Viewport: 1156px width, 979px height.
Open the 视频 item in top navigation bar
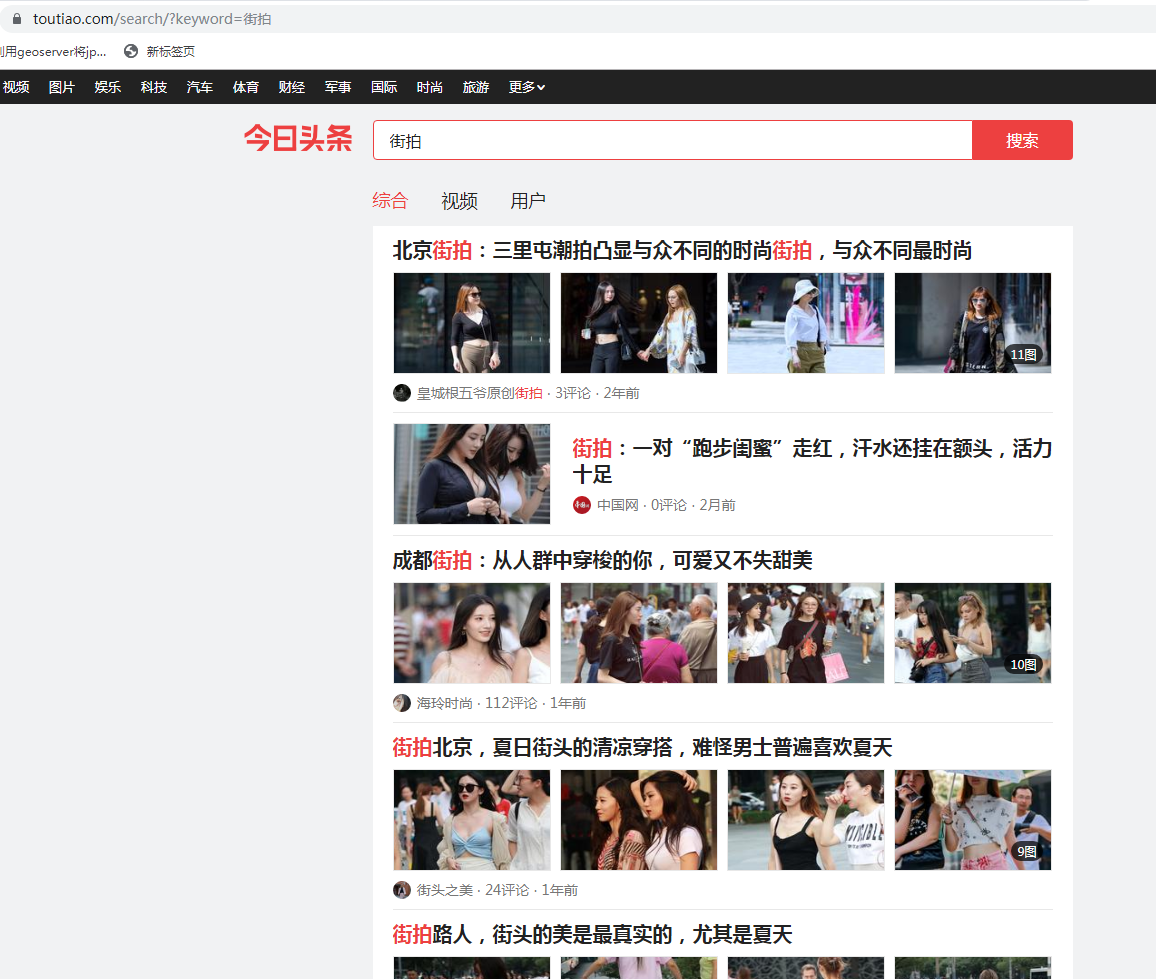(15, 87)
